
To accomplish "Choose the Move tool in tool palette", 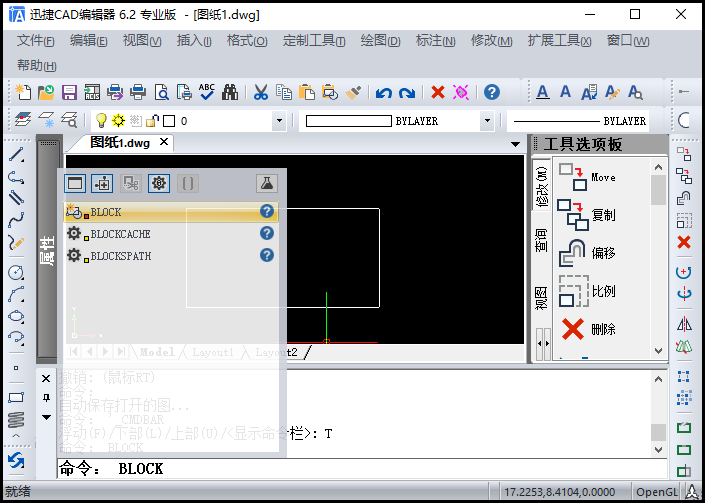I will pyautogui.click(x=587, y=177).
